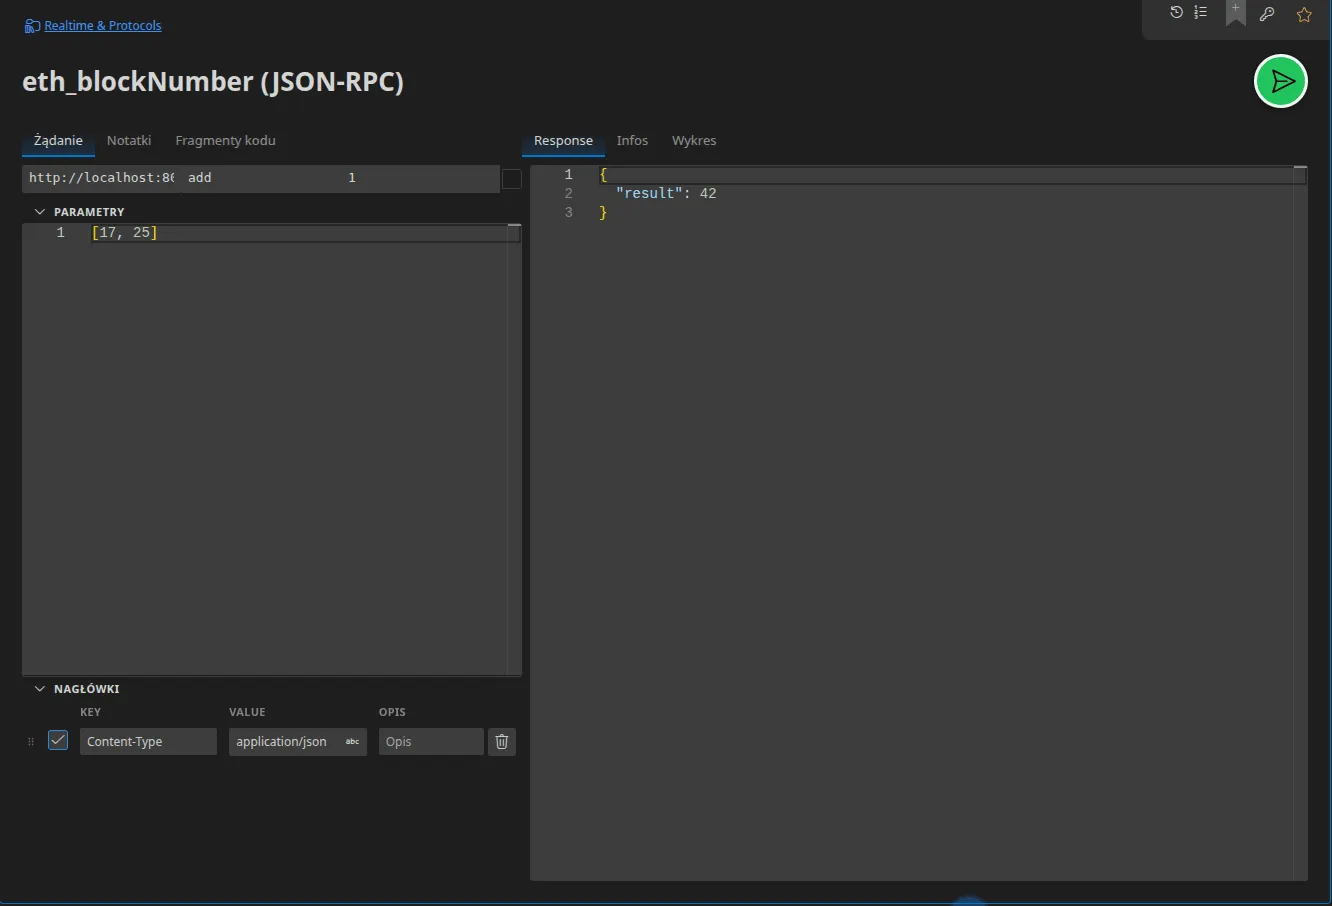1332x906 pixels.
Task: Open request history clock icon
Action: point(1176,13)
